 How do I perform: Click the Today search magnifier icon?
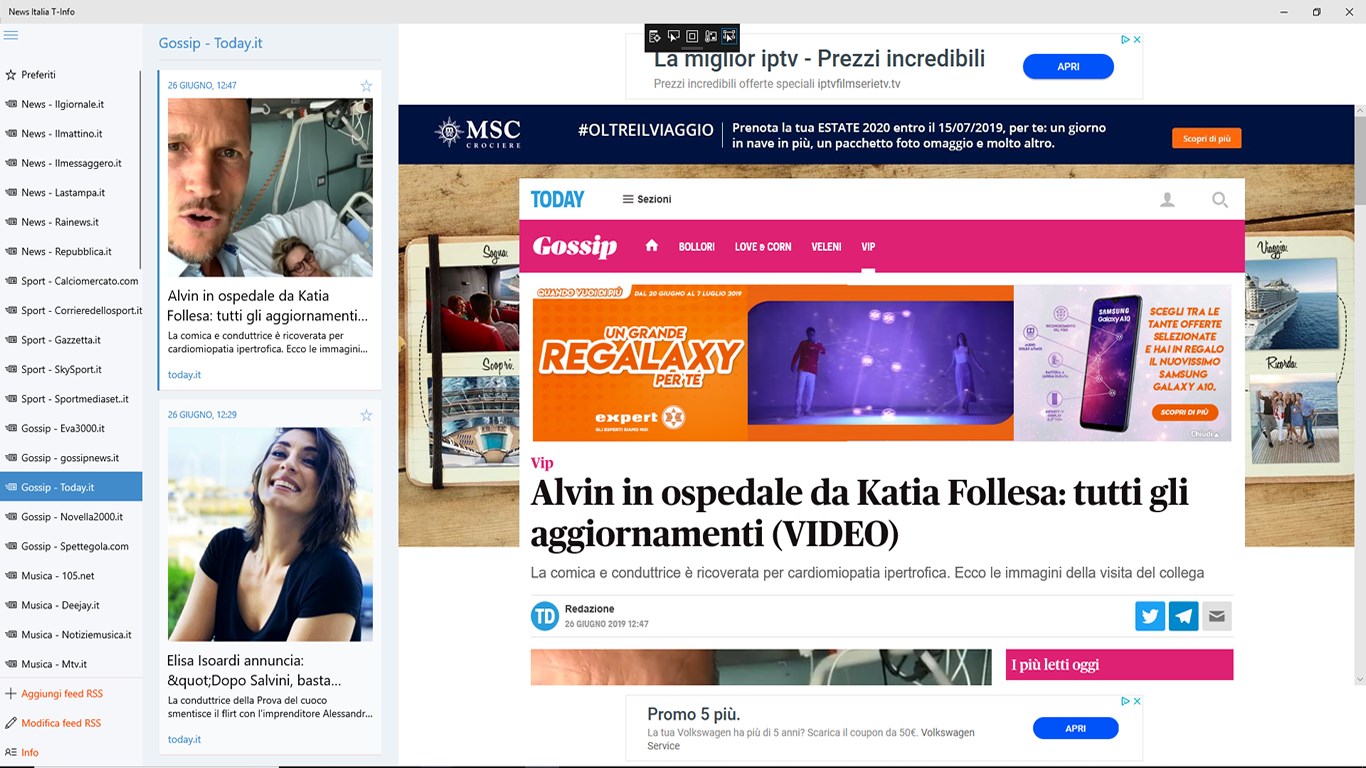pyautogui.click(x=1220, y=200)
